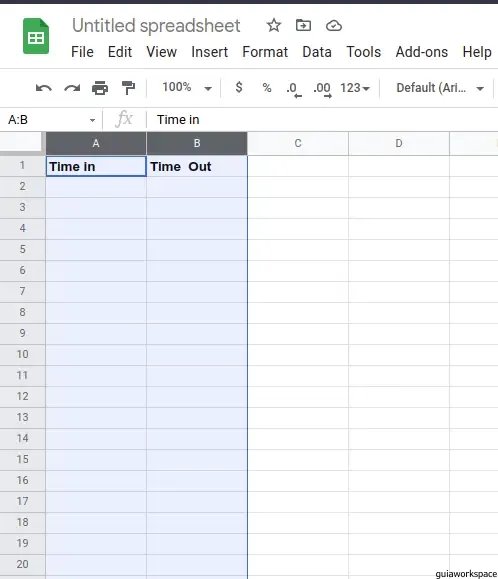Apply percent format button
498x579 pixels.
[267, 88]
